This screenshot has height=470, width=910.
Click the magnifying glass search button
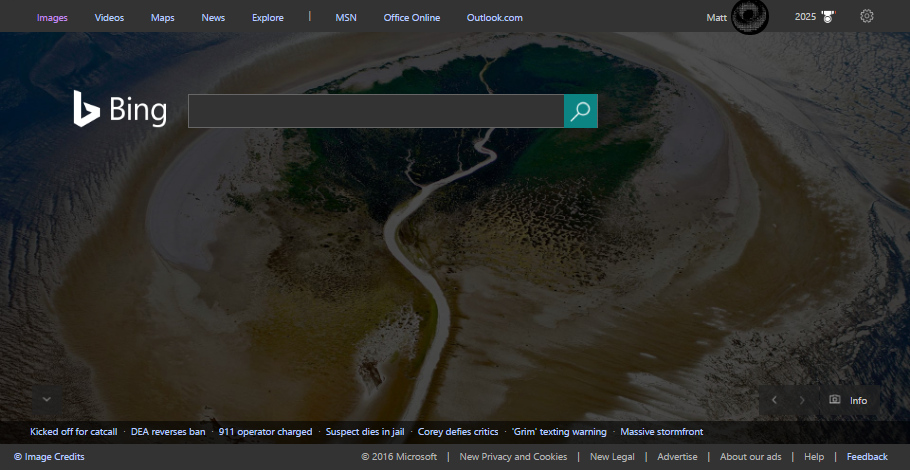coord(580,111)
